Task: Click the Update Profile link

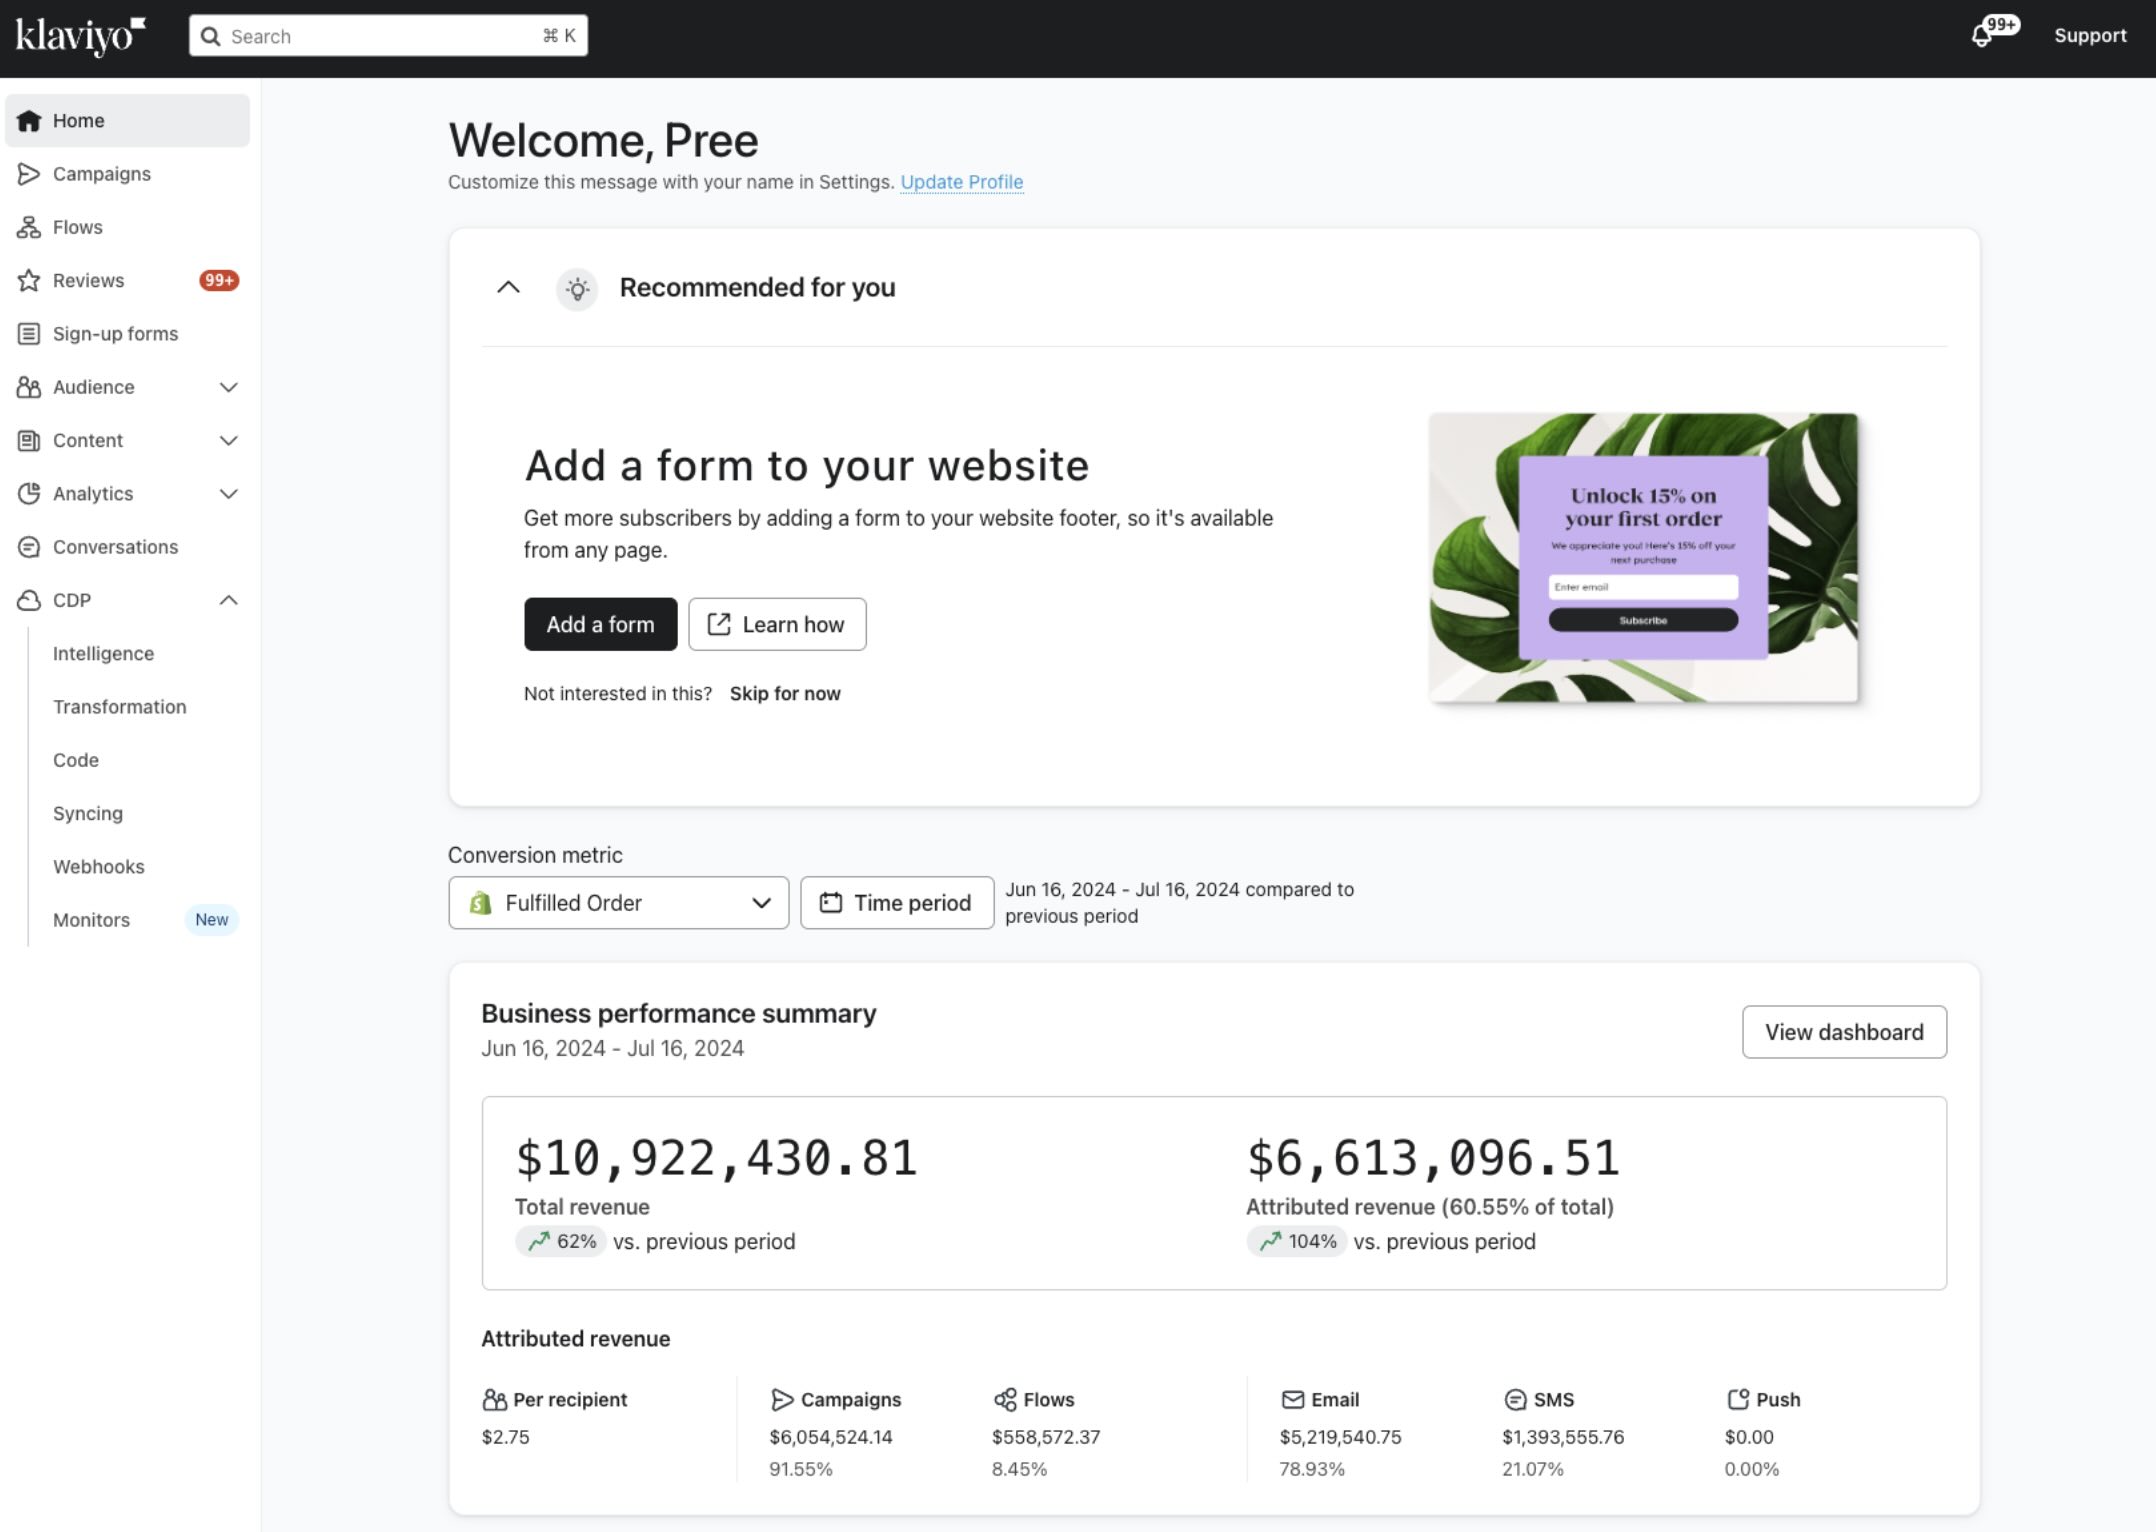Action: (x=961, y=182)
